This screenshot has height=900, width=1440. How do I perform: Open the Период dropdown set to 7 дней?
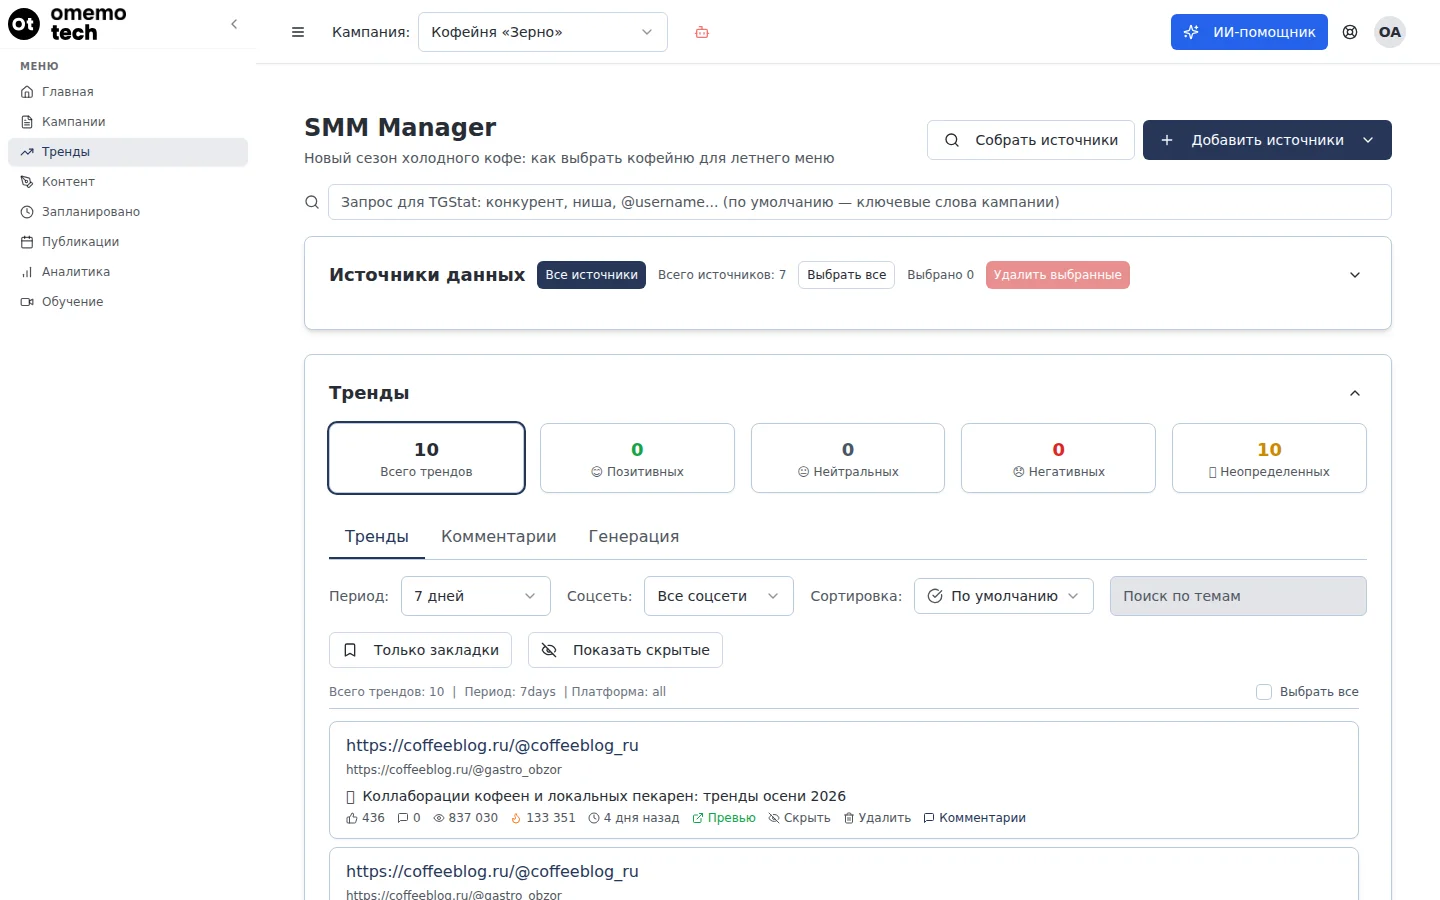click(476, 596)
